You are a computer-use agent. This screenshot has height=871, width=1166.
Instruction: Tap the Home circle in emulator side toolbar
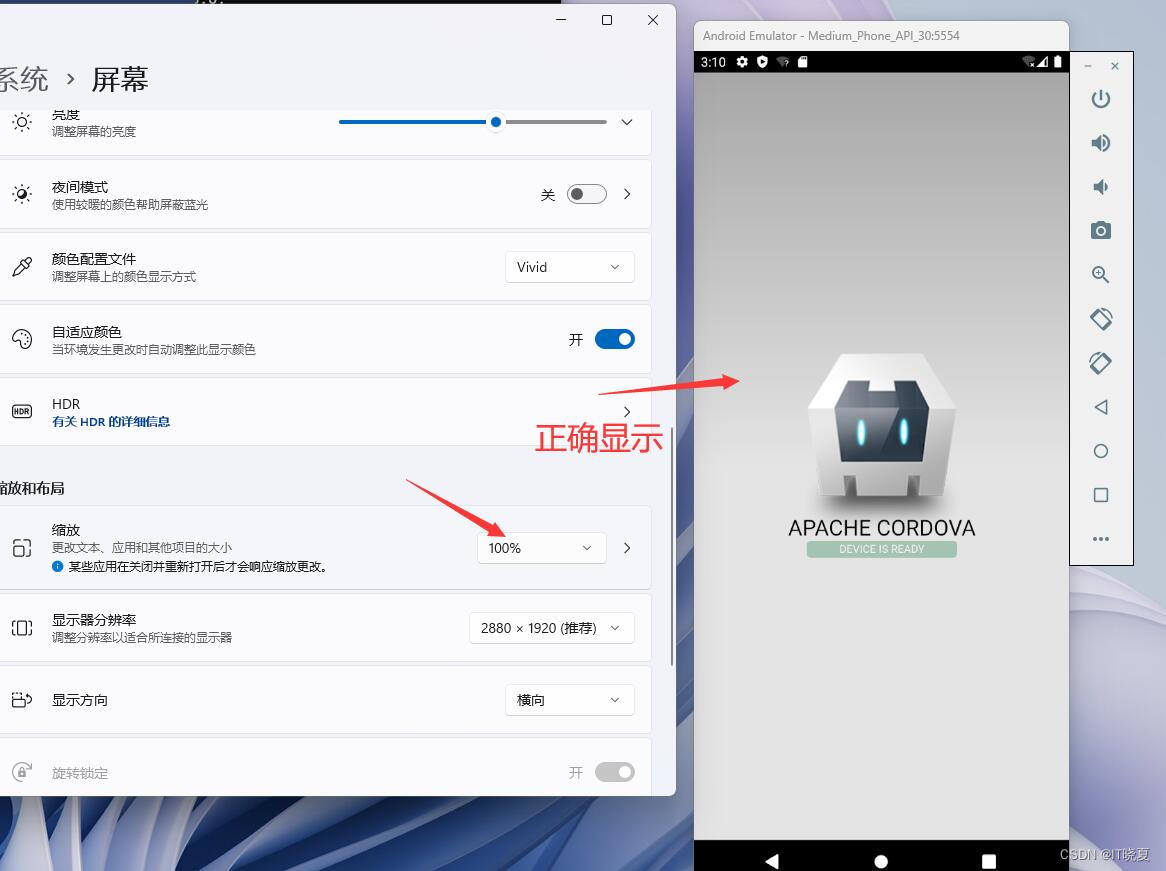point(1101,451)
